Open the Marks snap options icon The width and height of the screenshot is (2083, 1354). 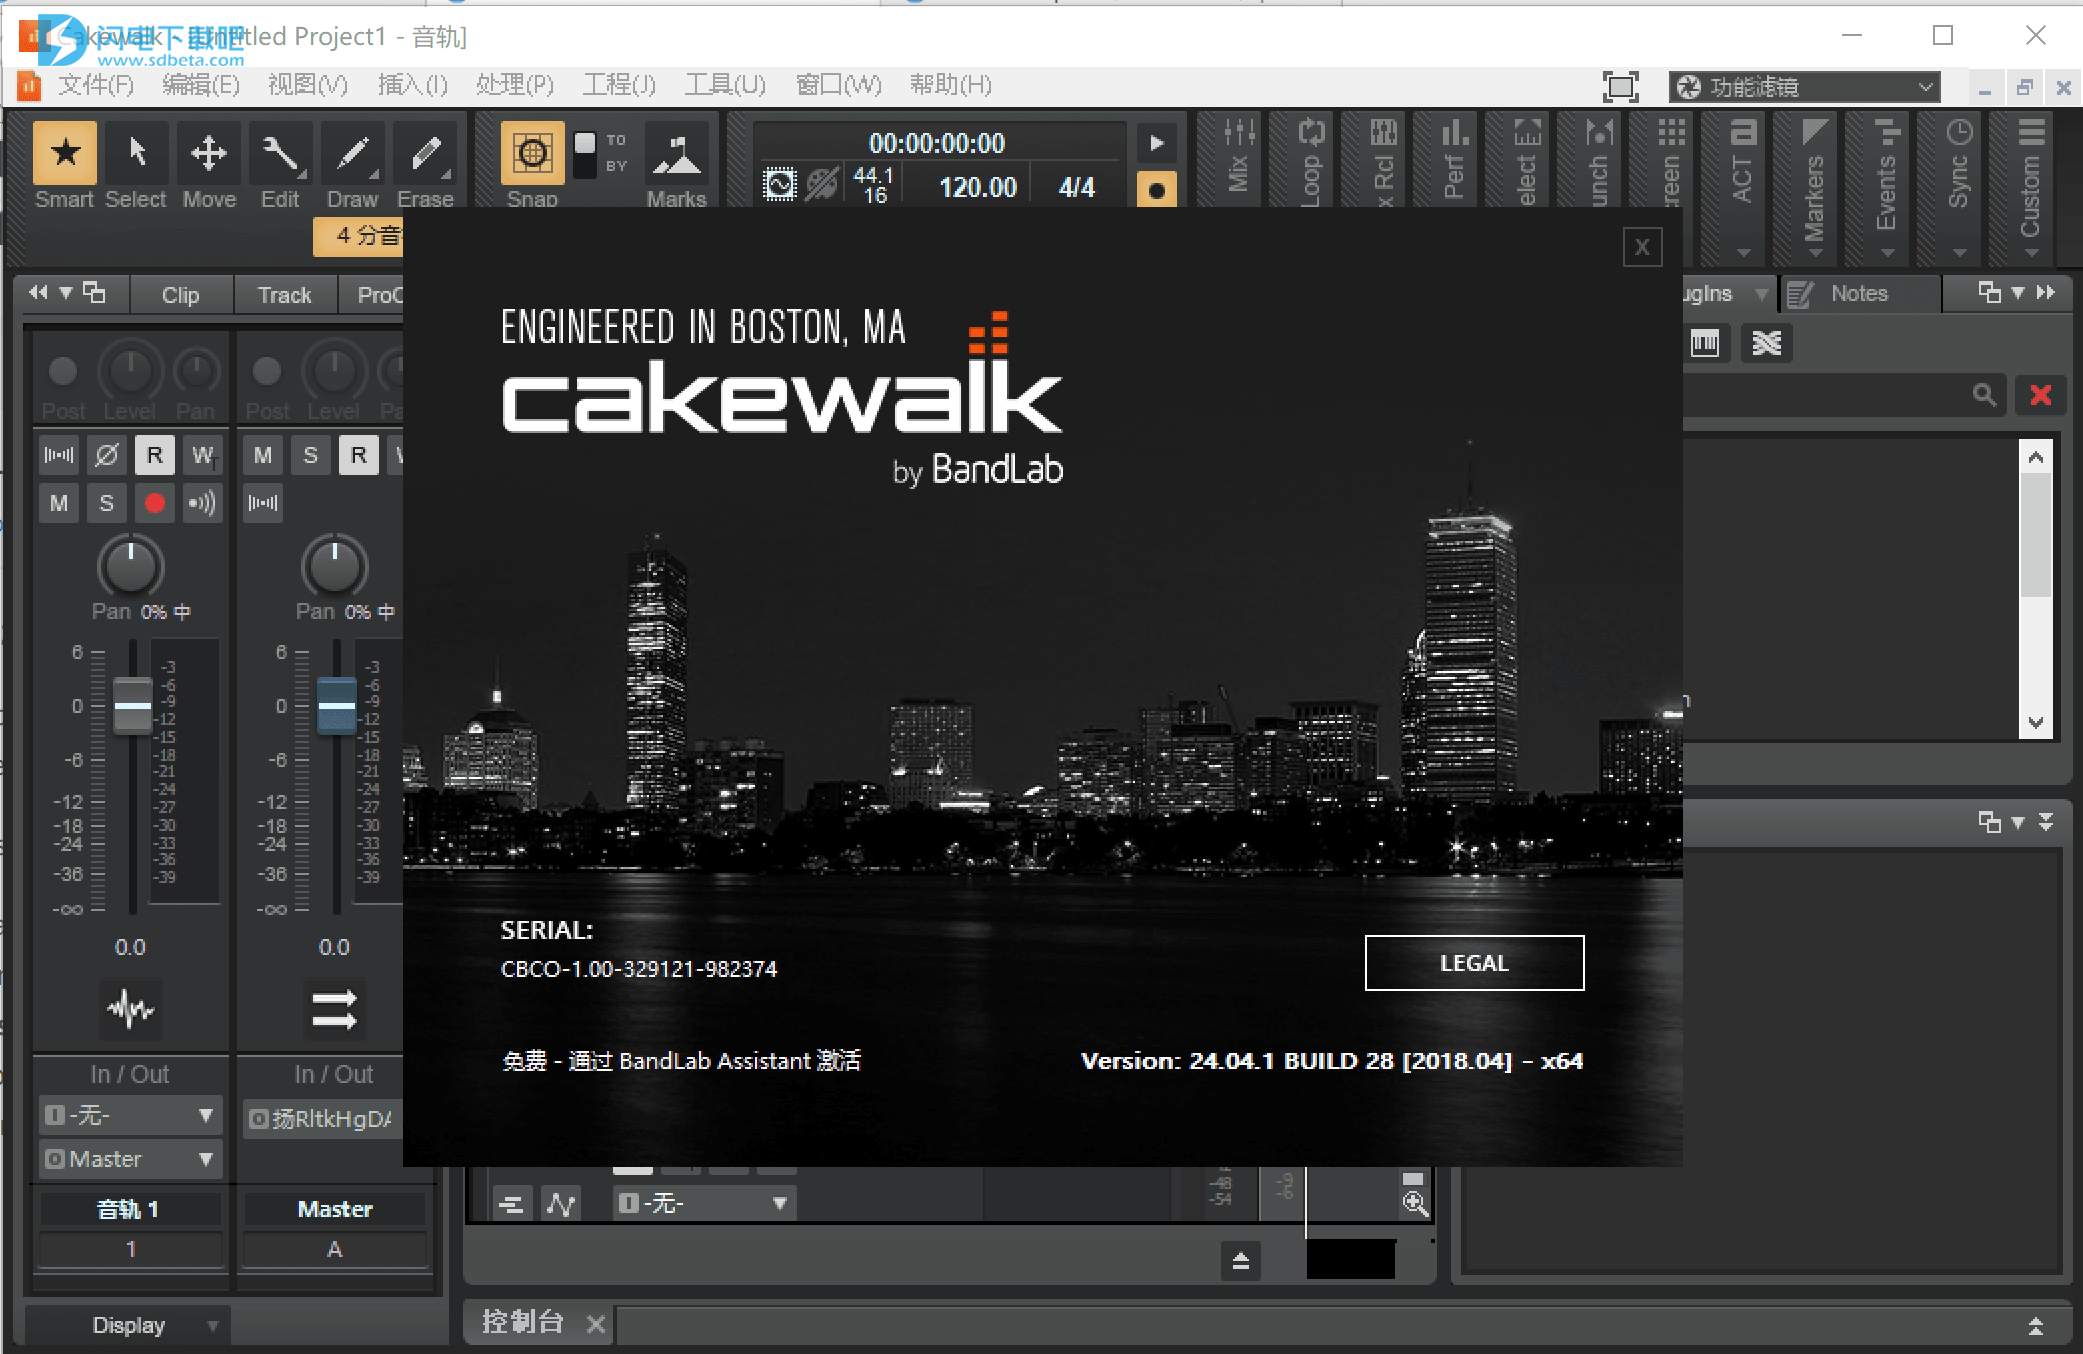coord(677,155)
